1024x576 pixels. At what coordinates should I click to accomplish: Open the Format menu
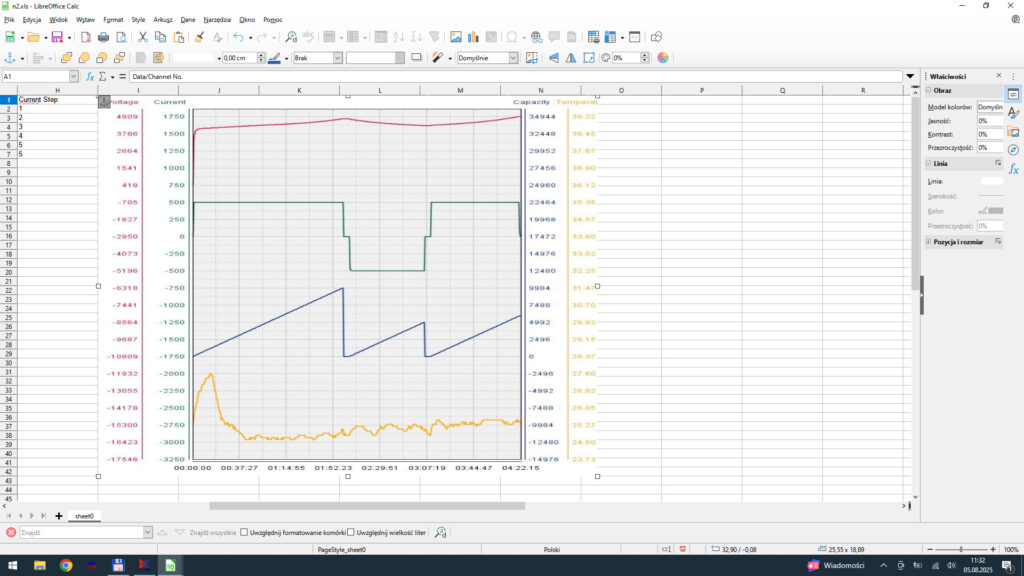(x=113, y=19)
